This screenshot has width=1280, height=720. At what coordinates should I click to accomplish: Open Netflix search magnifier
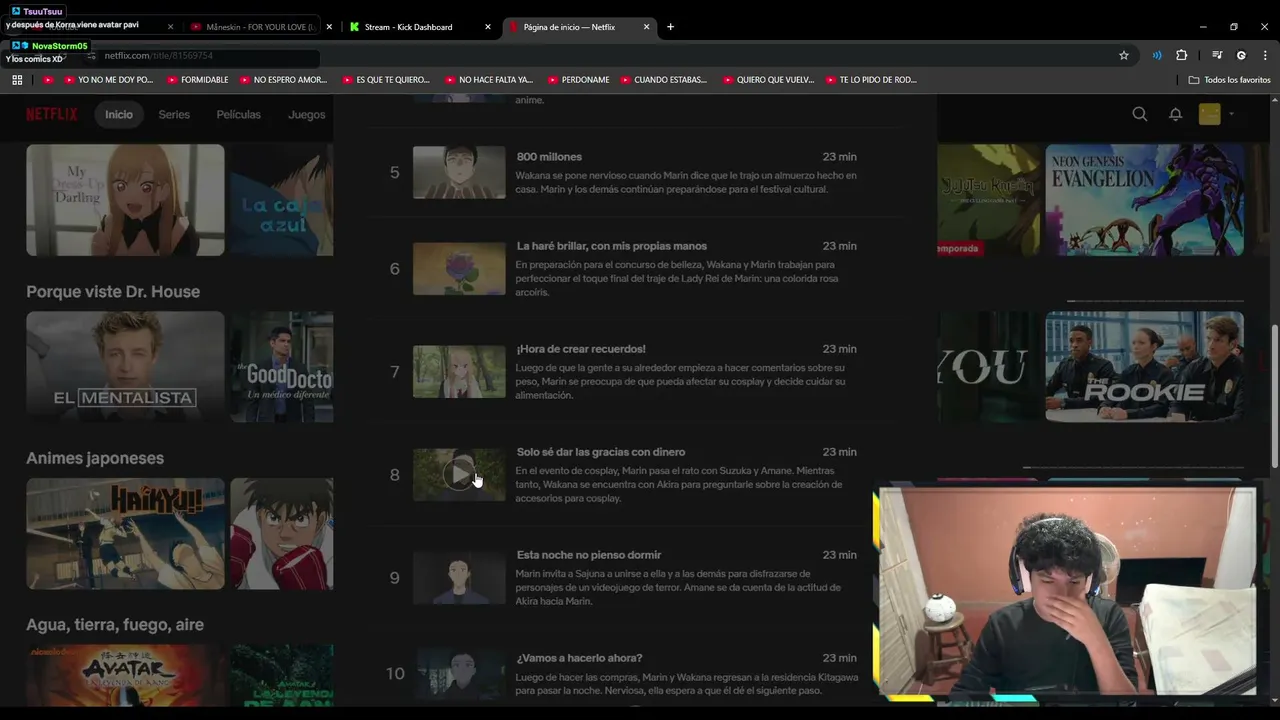pos(1140,114)
